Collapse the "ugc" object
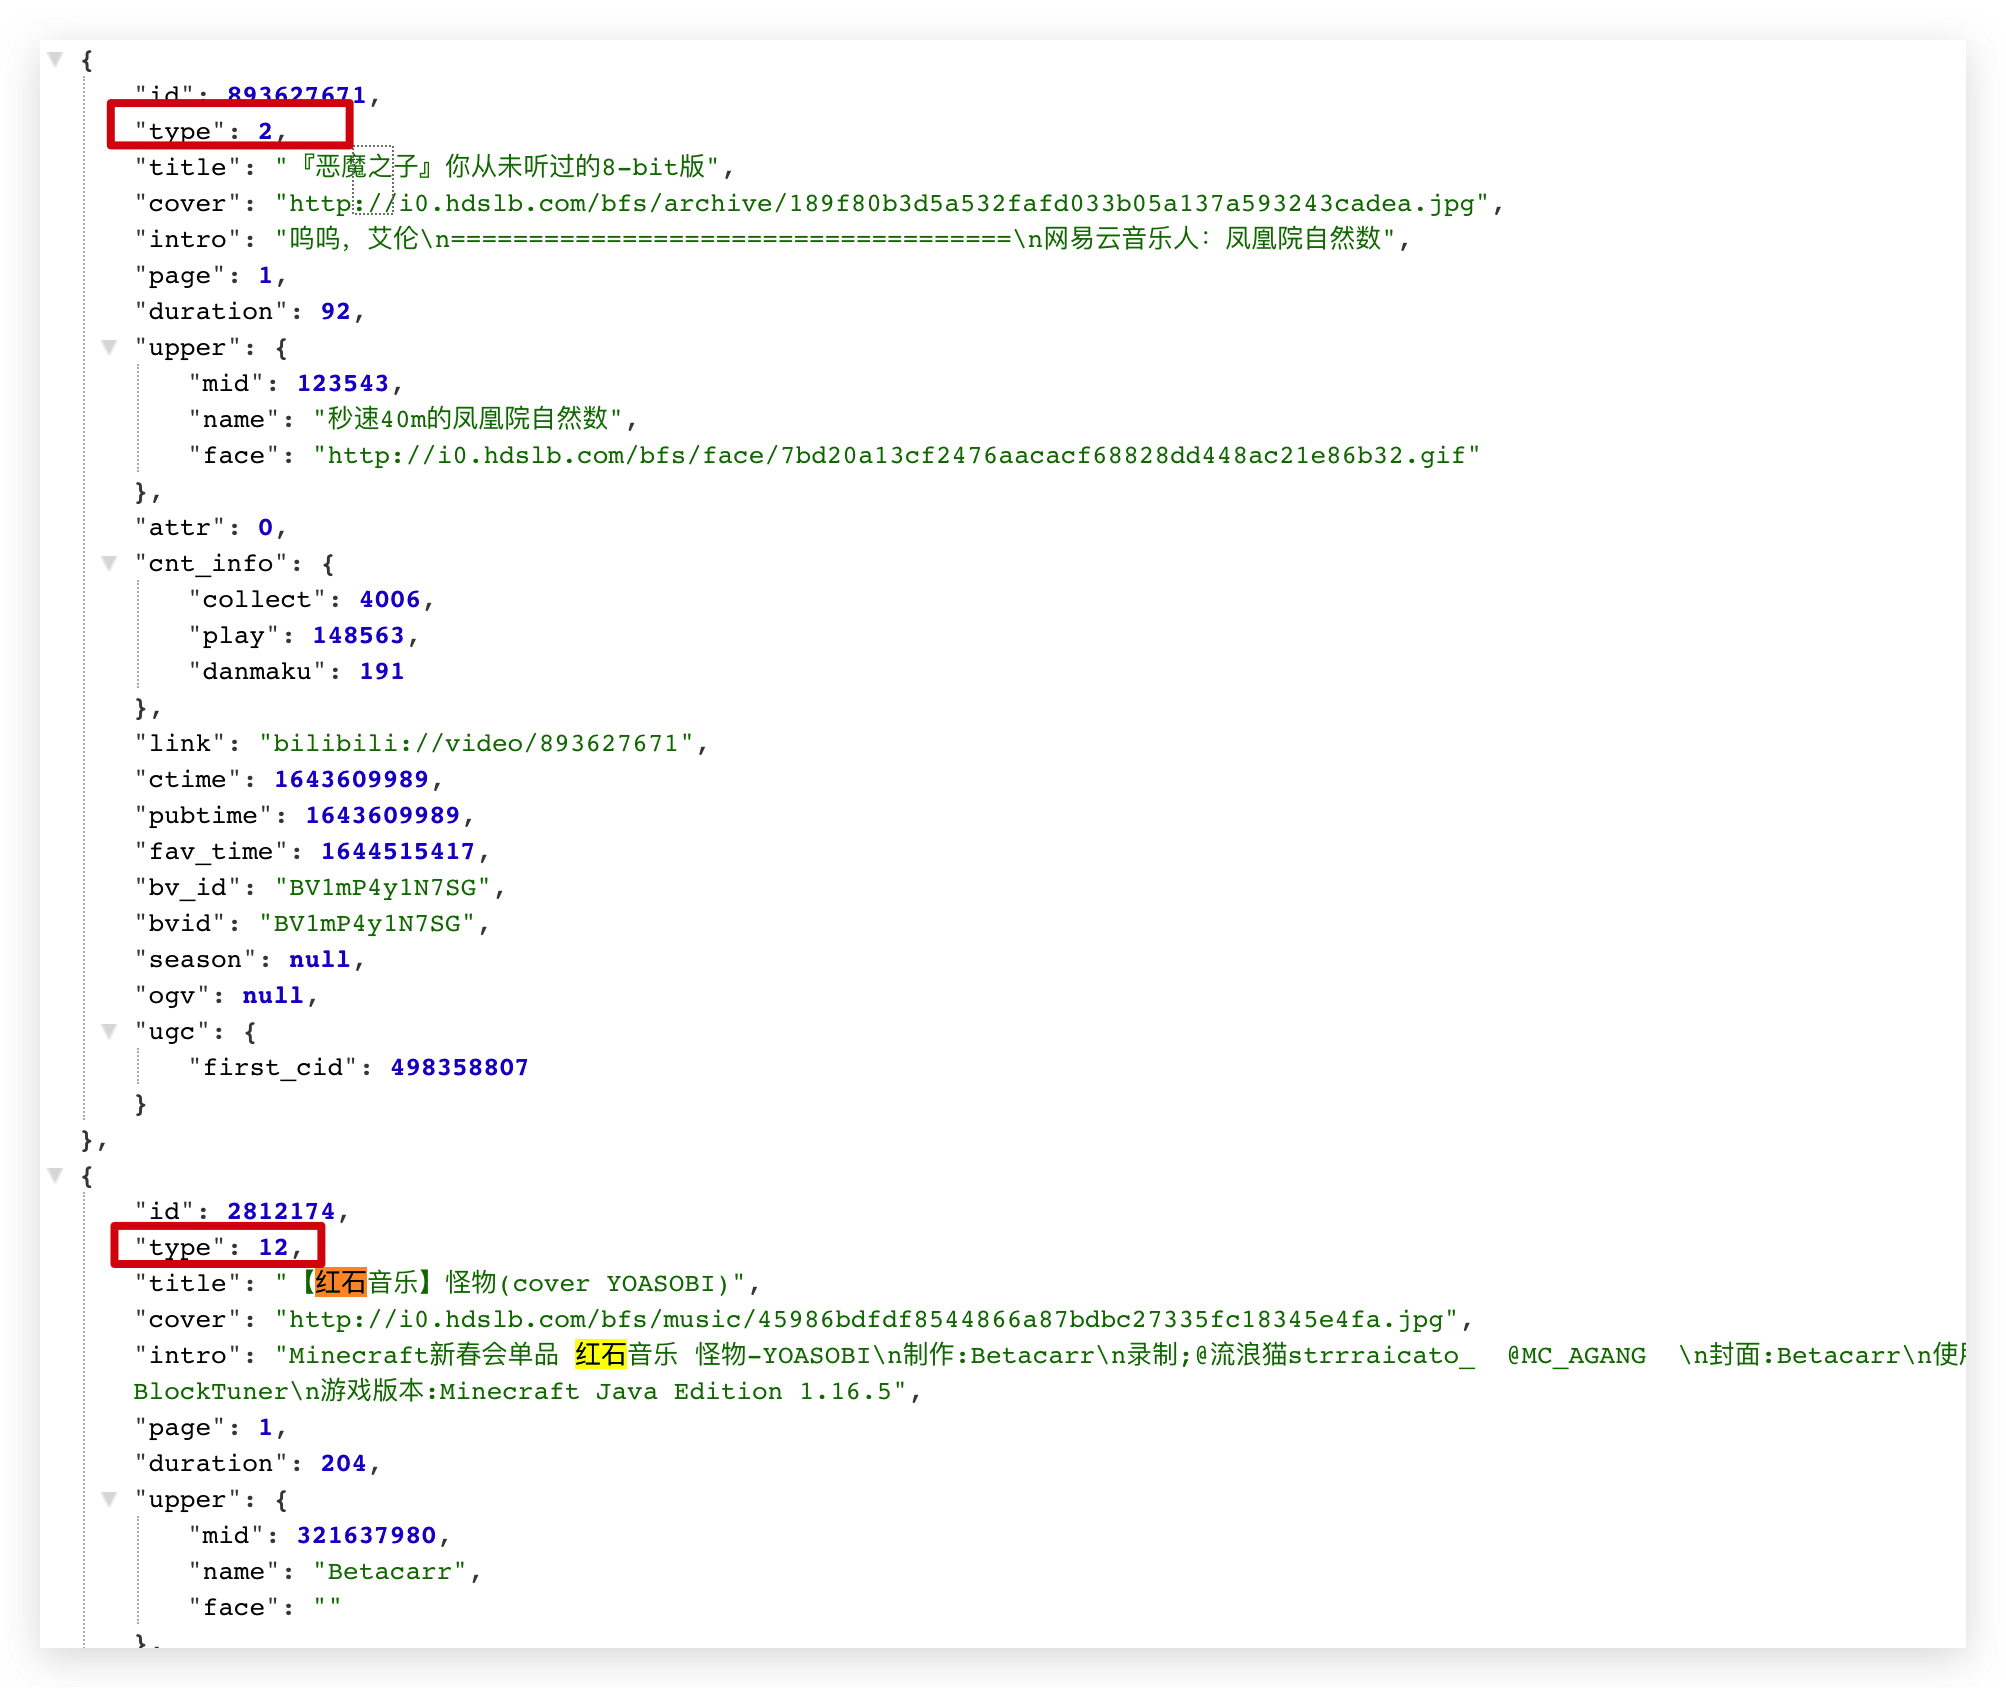The height and width of the screenshot is (1688, 2006). click(x=110, y=1031)
